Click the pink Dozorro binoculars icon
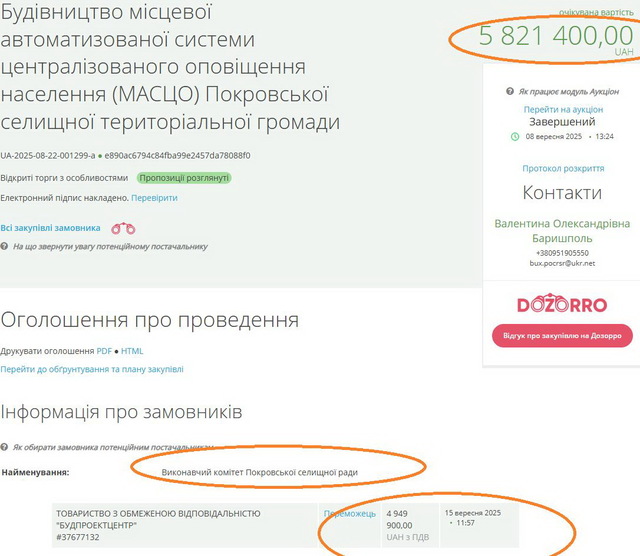 click(123, 229)
